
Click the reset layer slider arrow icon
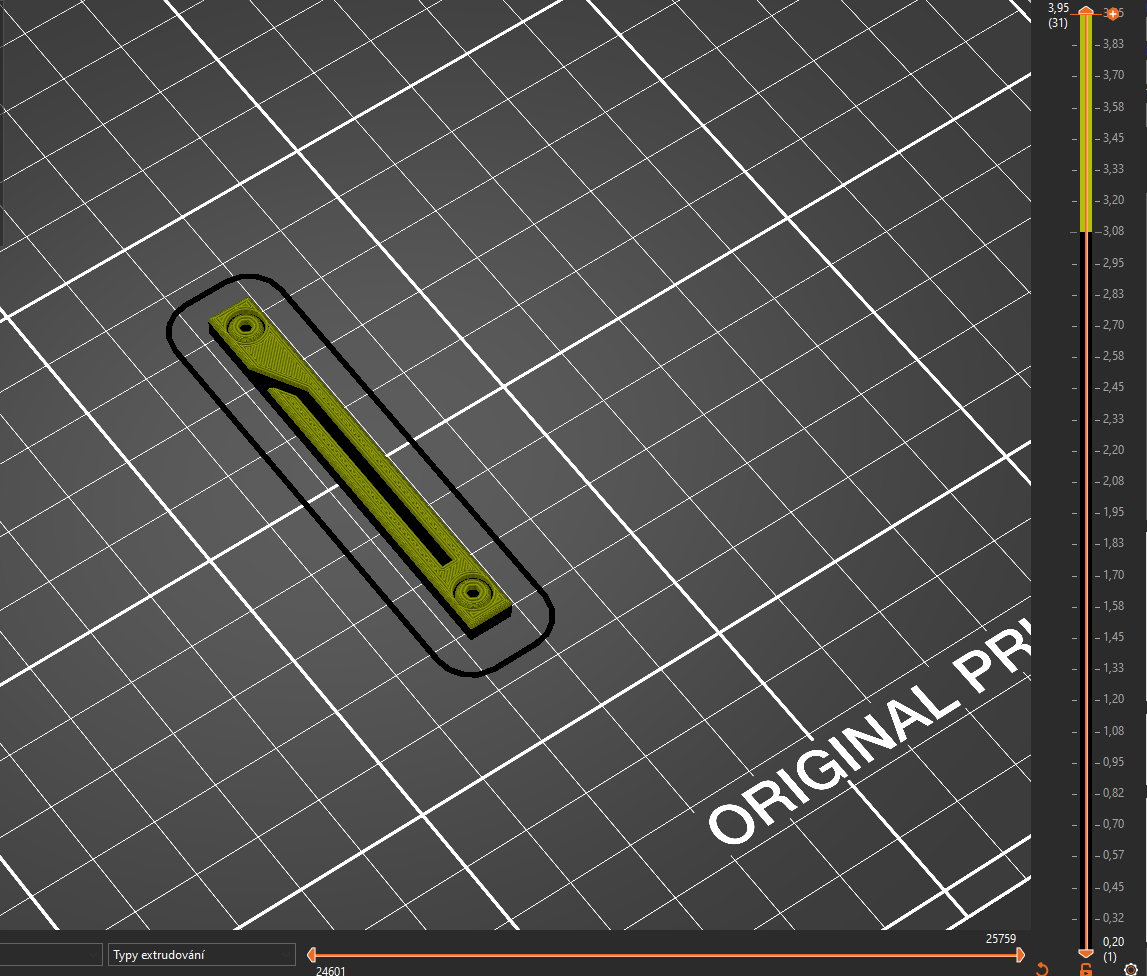[1042, 969]
